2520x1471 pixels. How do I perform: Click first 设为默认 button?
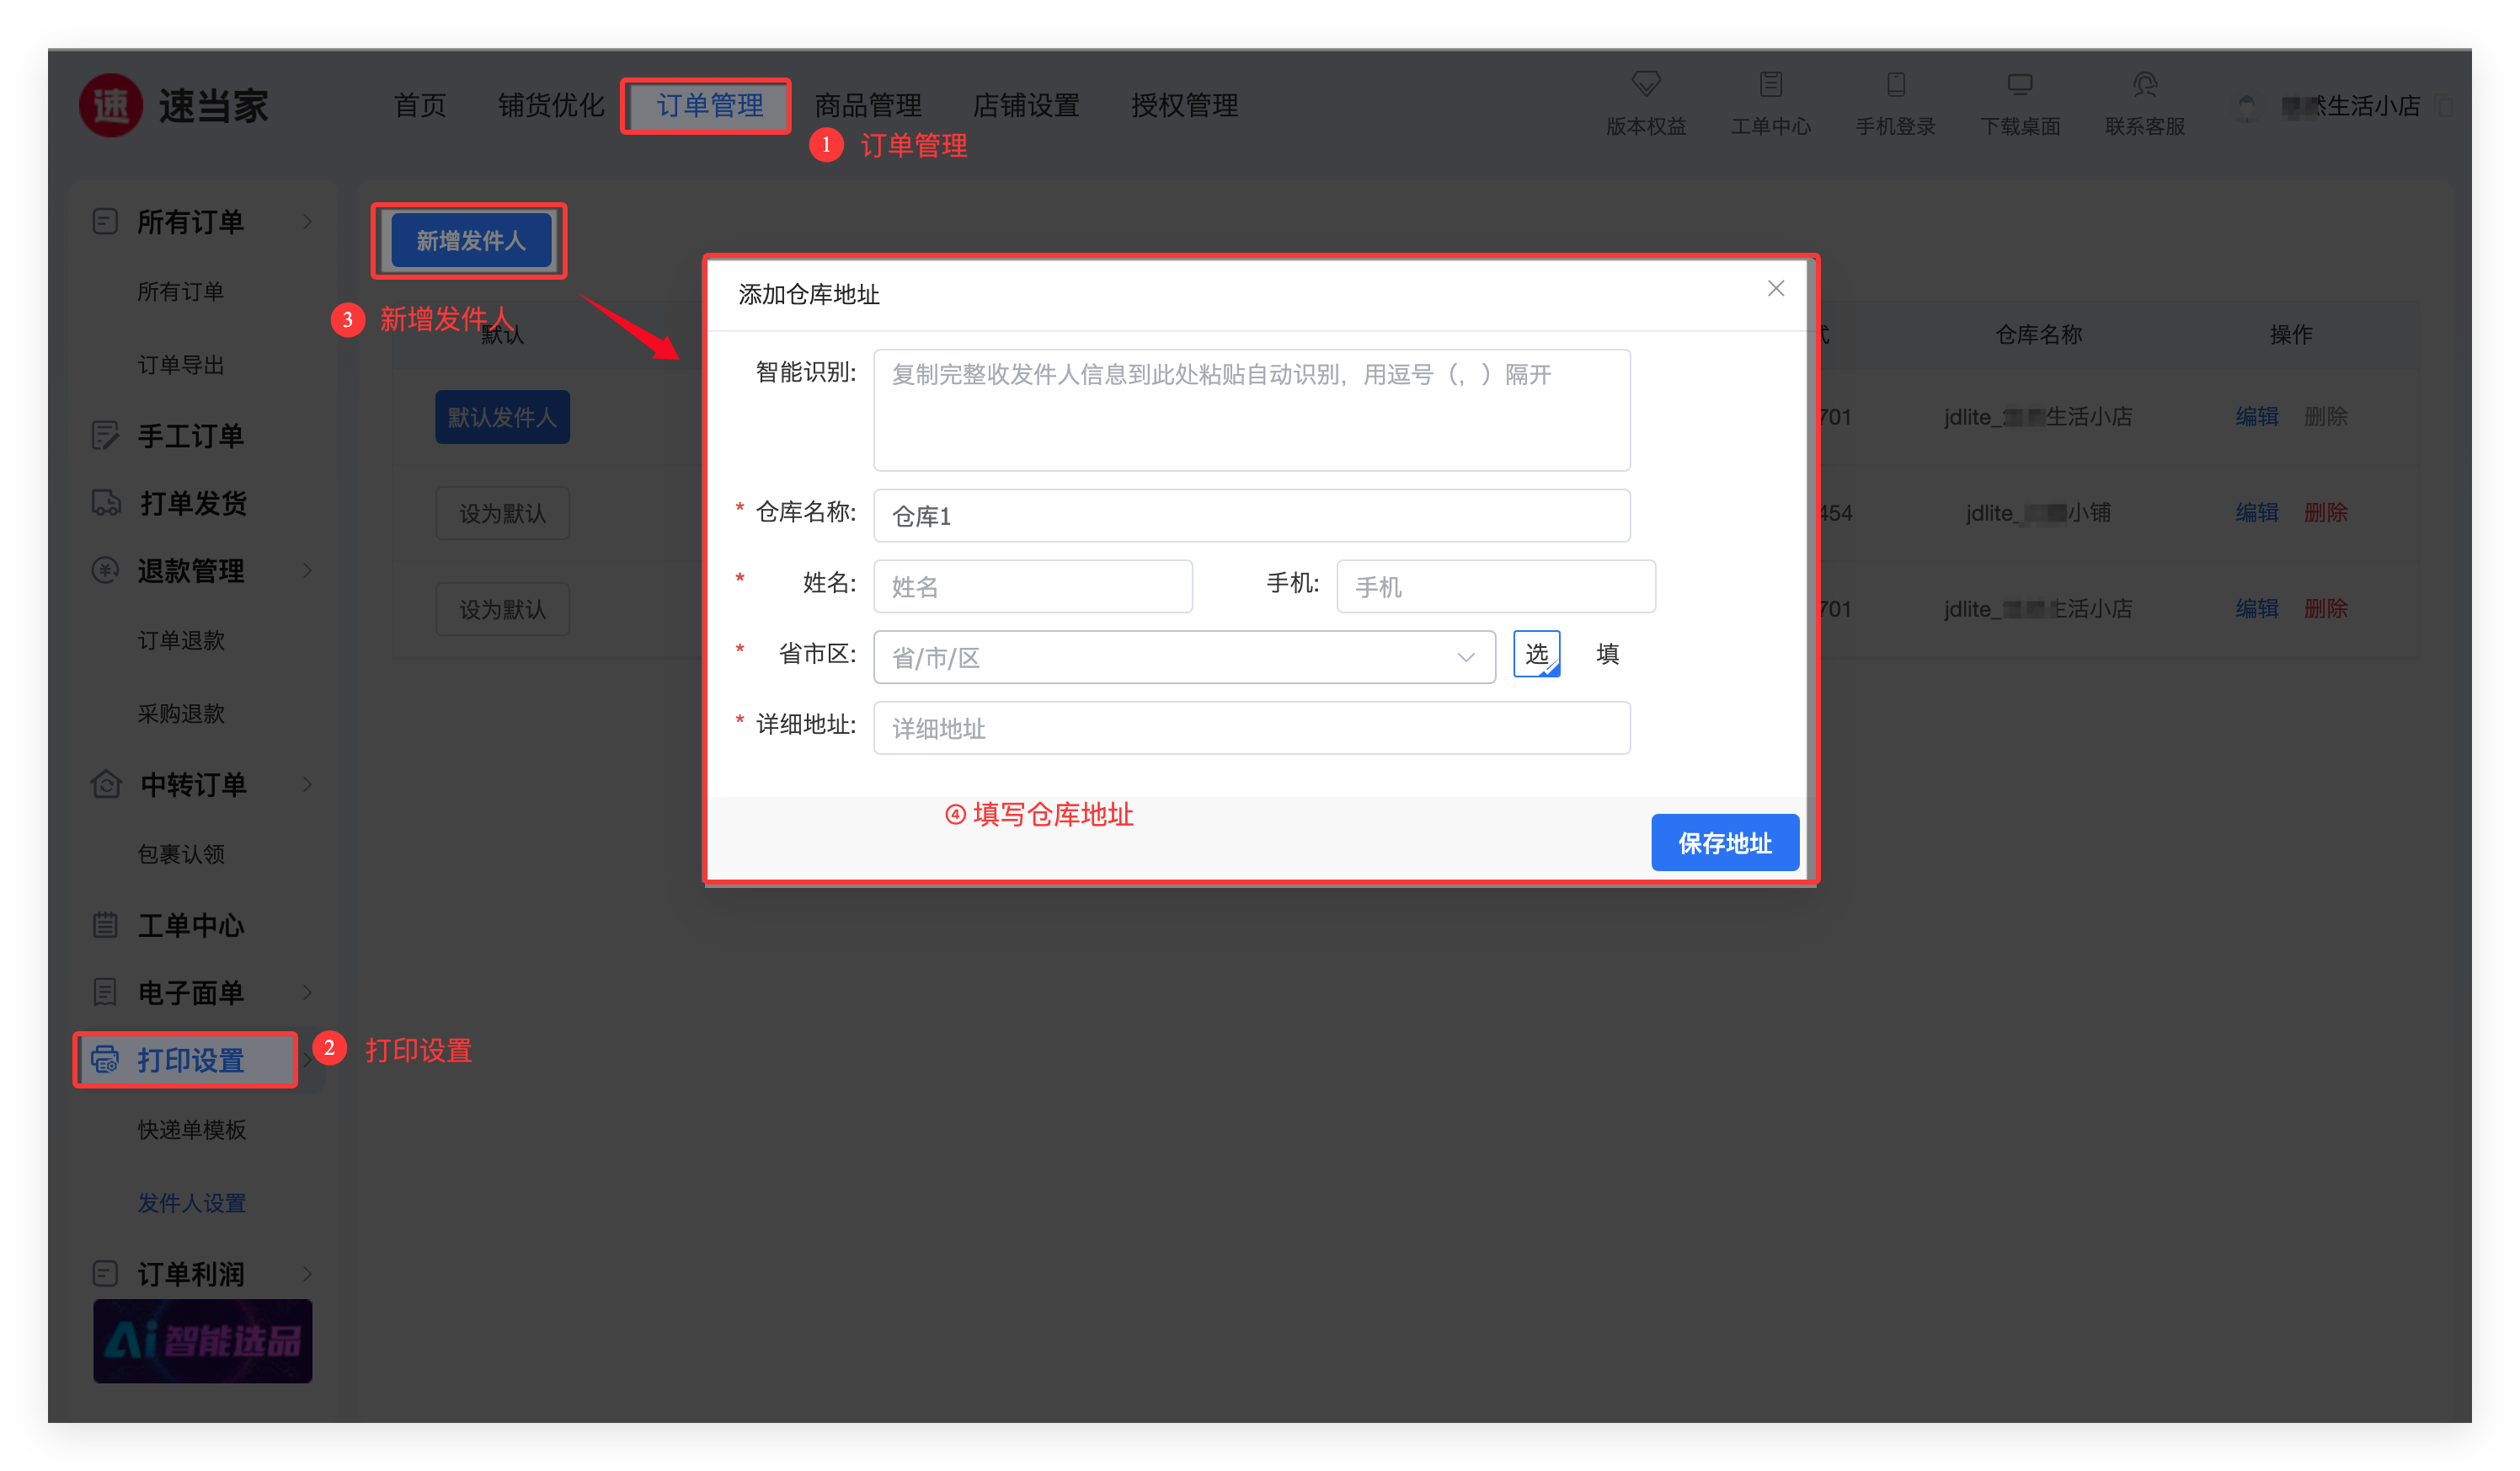coord(502,513)
